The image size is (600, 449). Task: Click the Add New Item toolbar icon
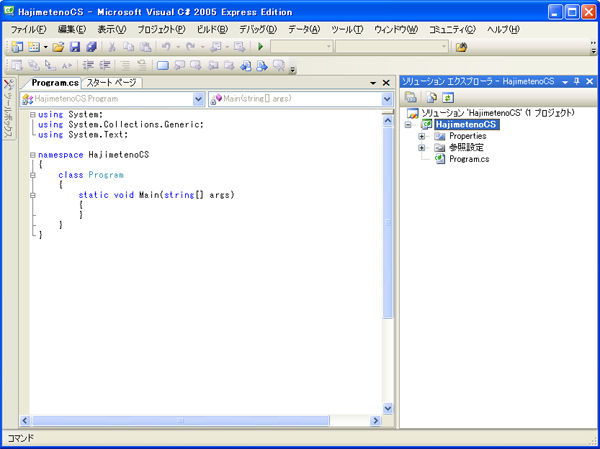click(34, 47)
